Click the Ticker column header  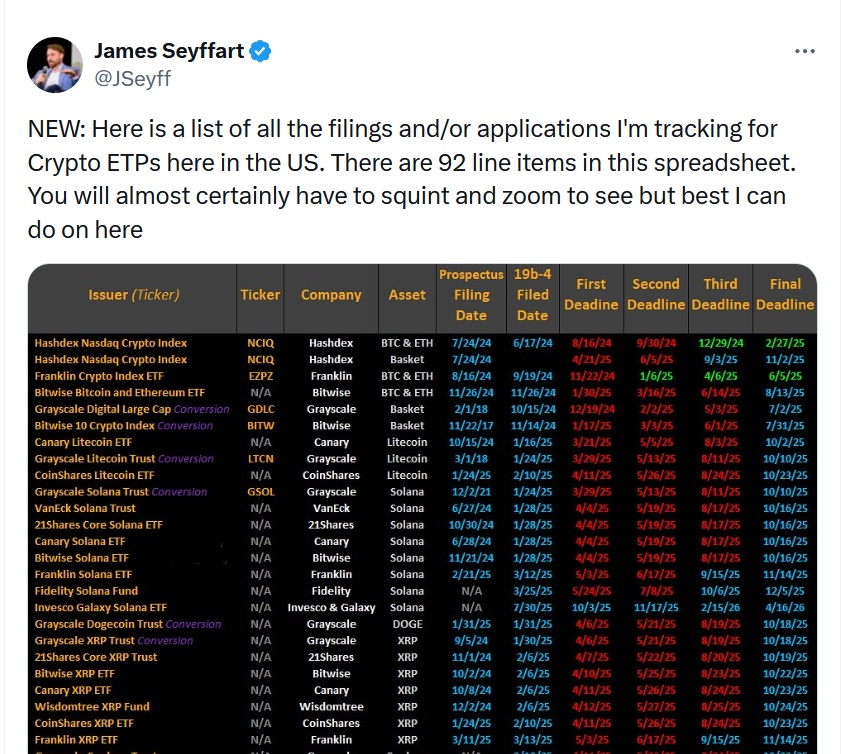coord(260,295)
